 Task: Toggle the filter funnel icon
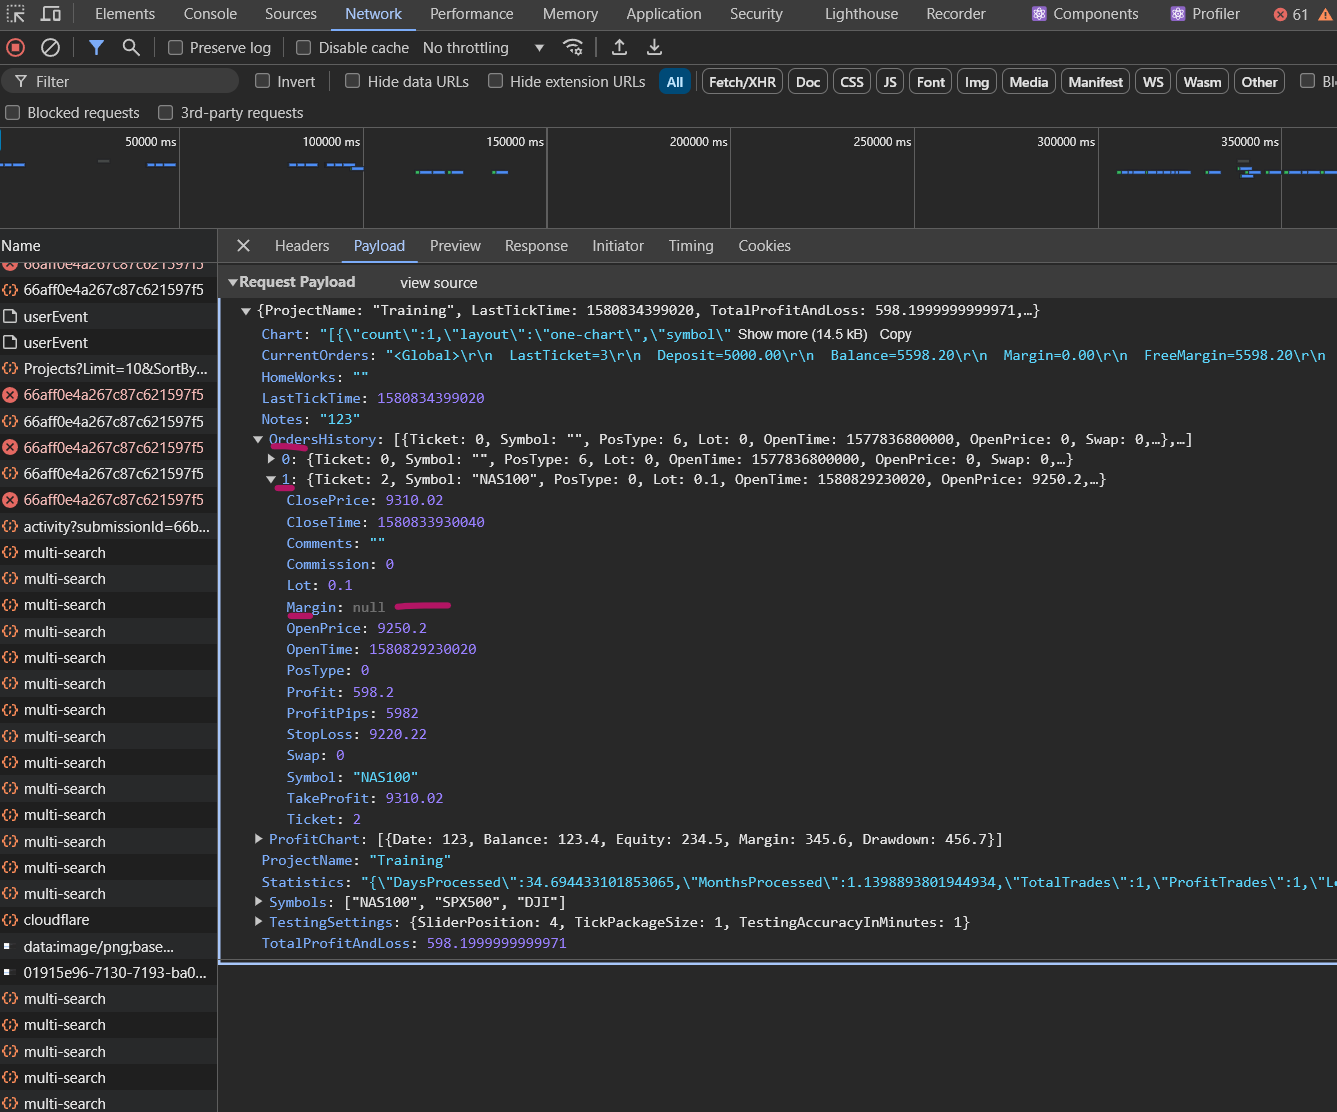coord(96,48)
